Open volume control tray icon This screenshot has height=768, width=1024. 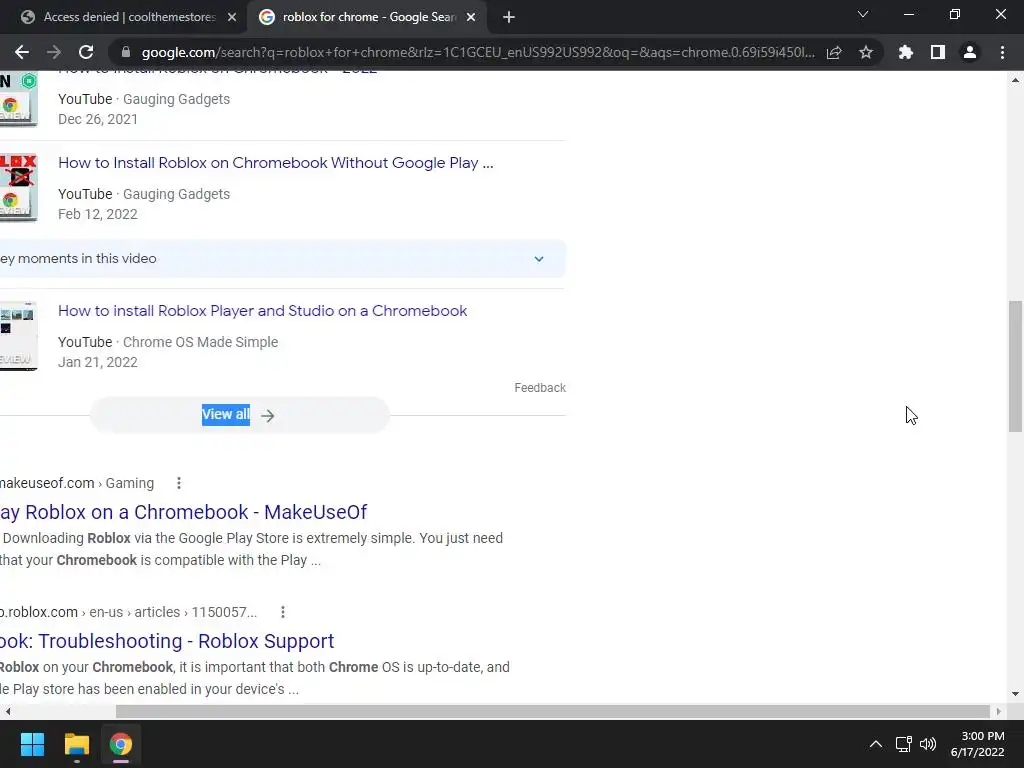tap(927, 744)
